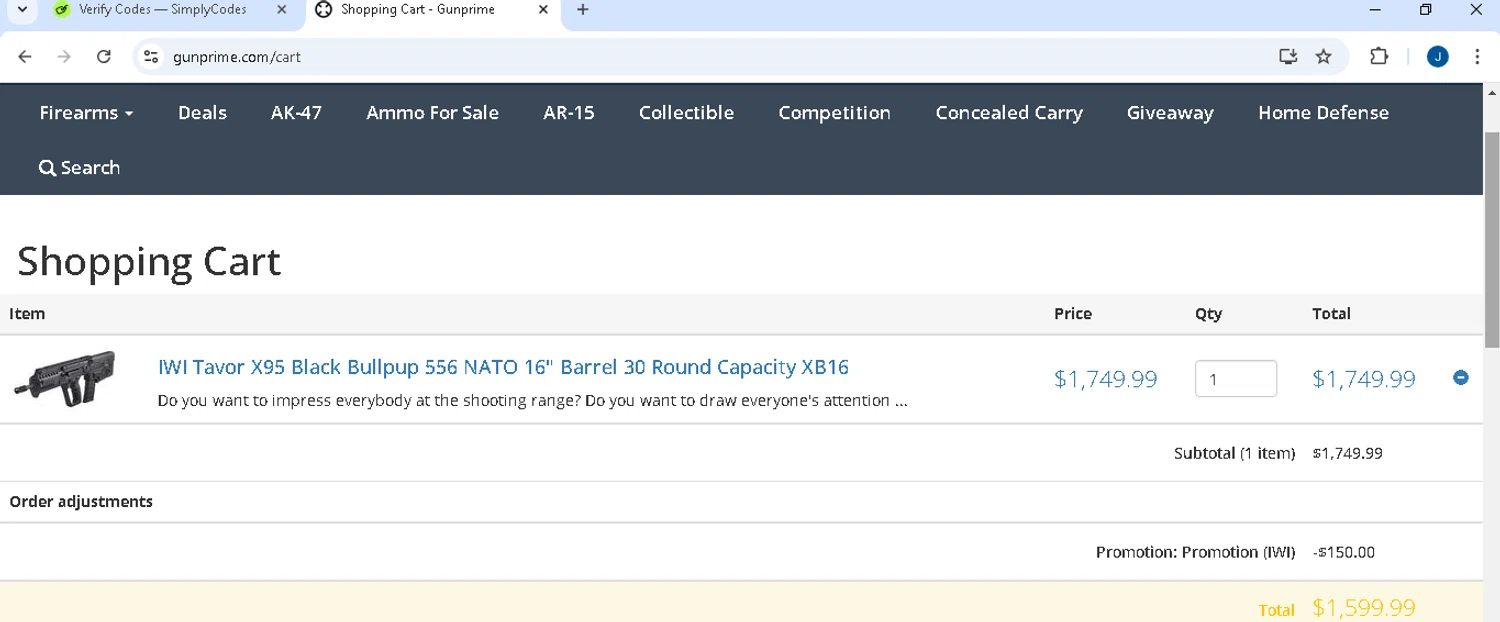Open the Chrome three-dot menu
Viewport: 1500px width, 622px height.
(1477, 57)
